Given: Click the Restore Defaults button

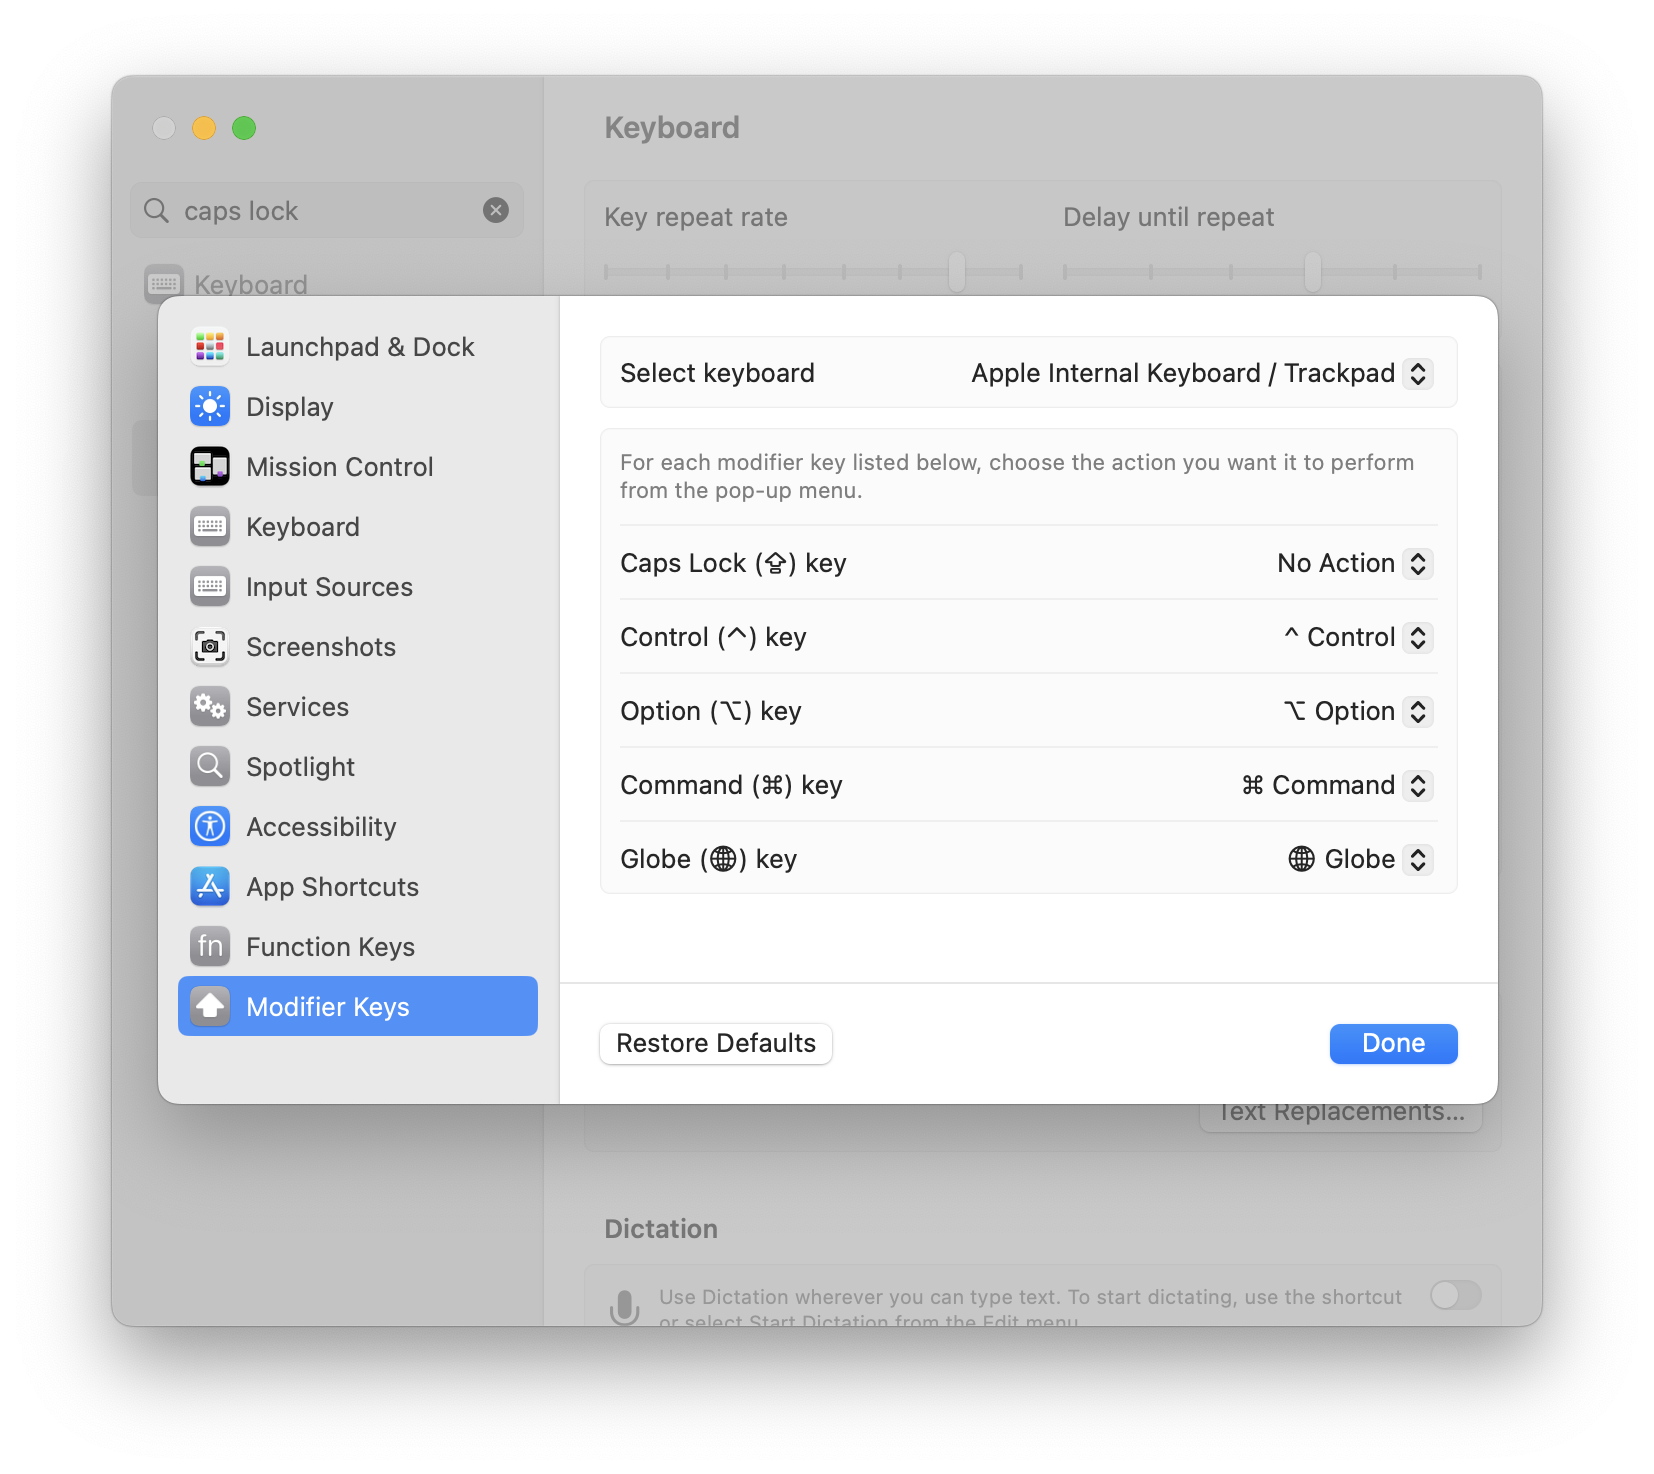Looking at the screenshot, I should click(716, 1043).
